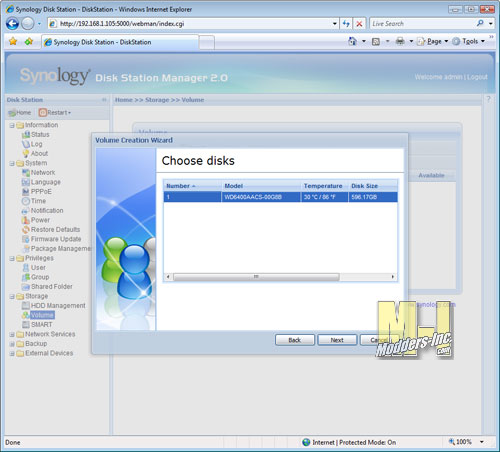500x452 pixels.
Task: Select the Volume icon under Storage
Action: 26,315
